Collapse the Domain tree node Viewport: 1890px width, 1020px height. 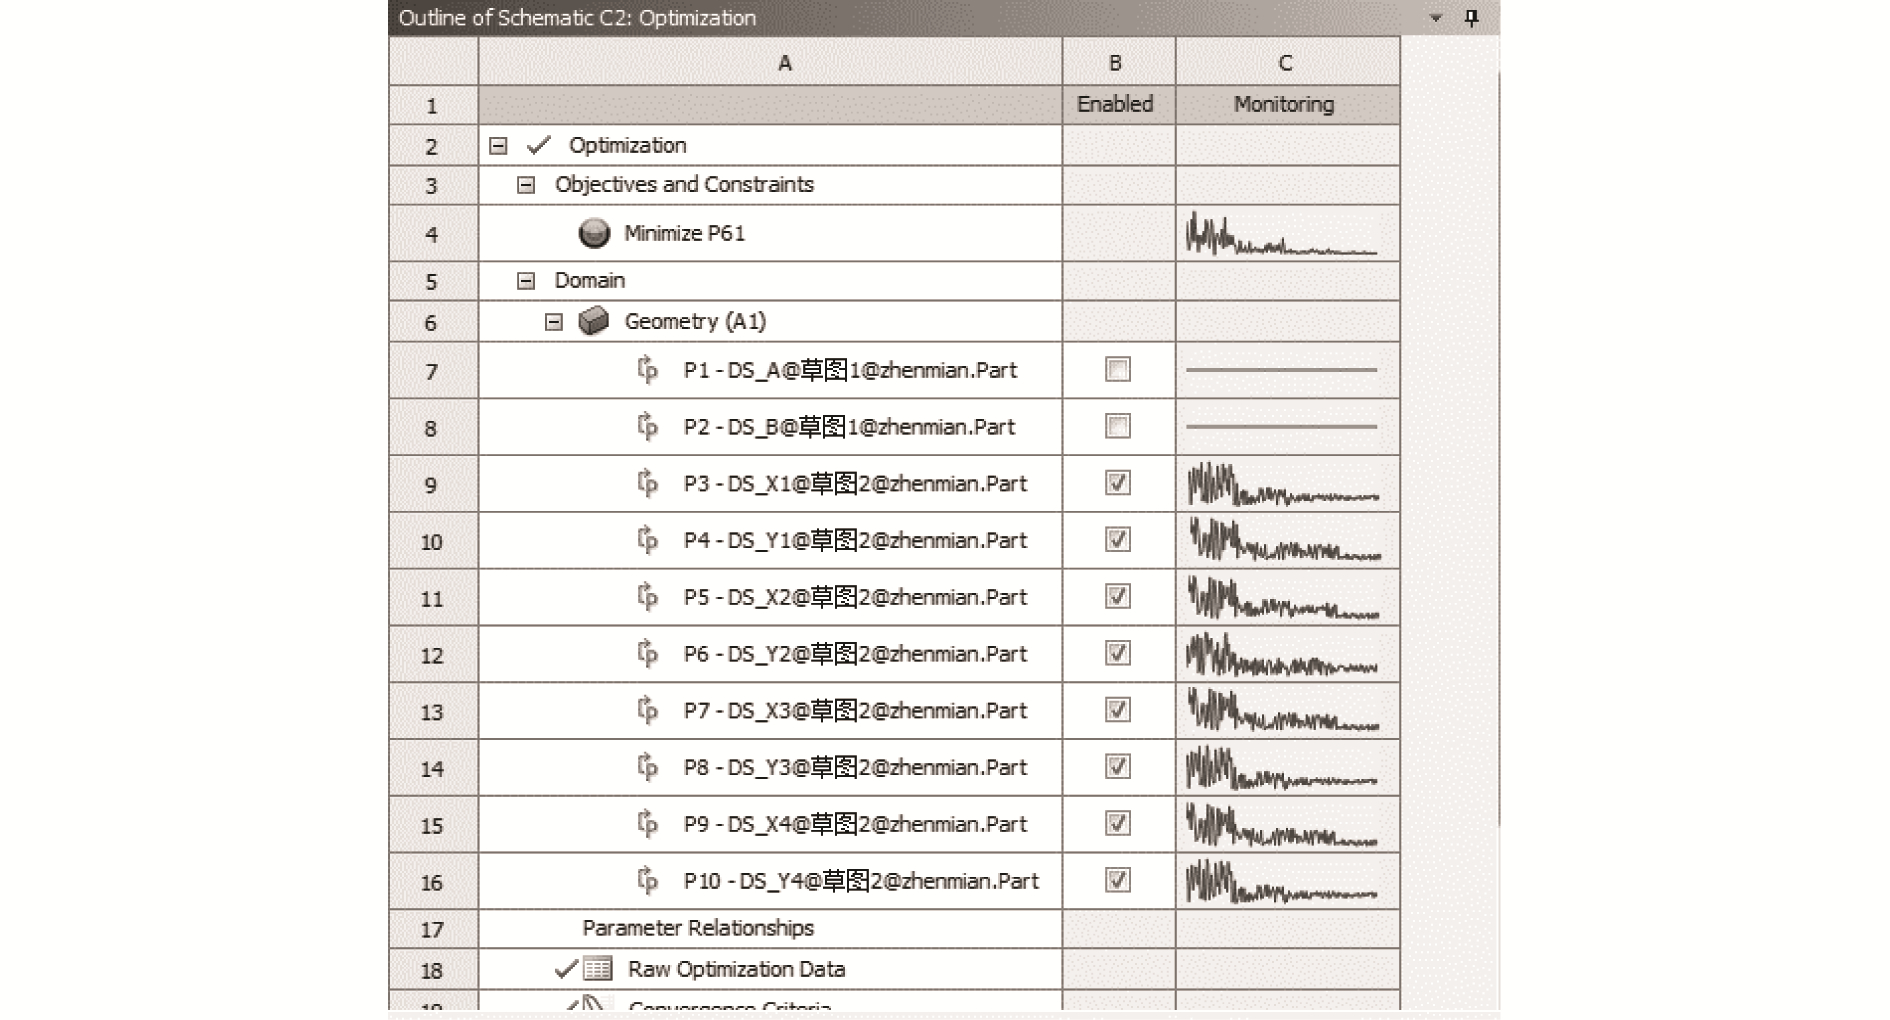click(x=526, y=281)
